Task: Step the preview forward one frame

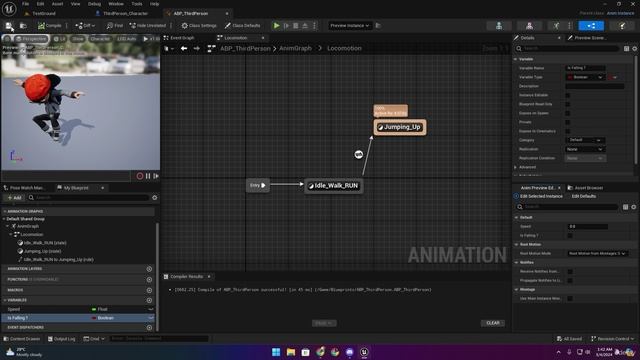Action: click(156, 176)
